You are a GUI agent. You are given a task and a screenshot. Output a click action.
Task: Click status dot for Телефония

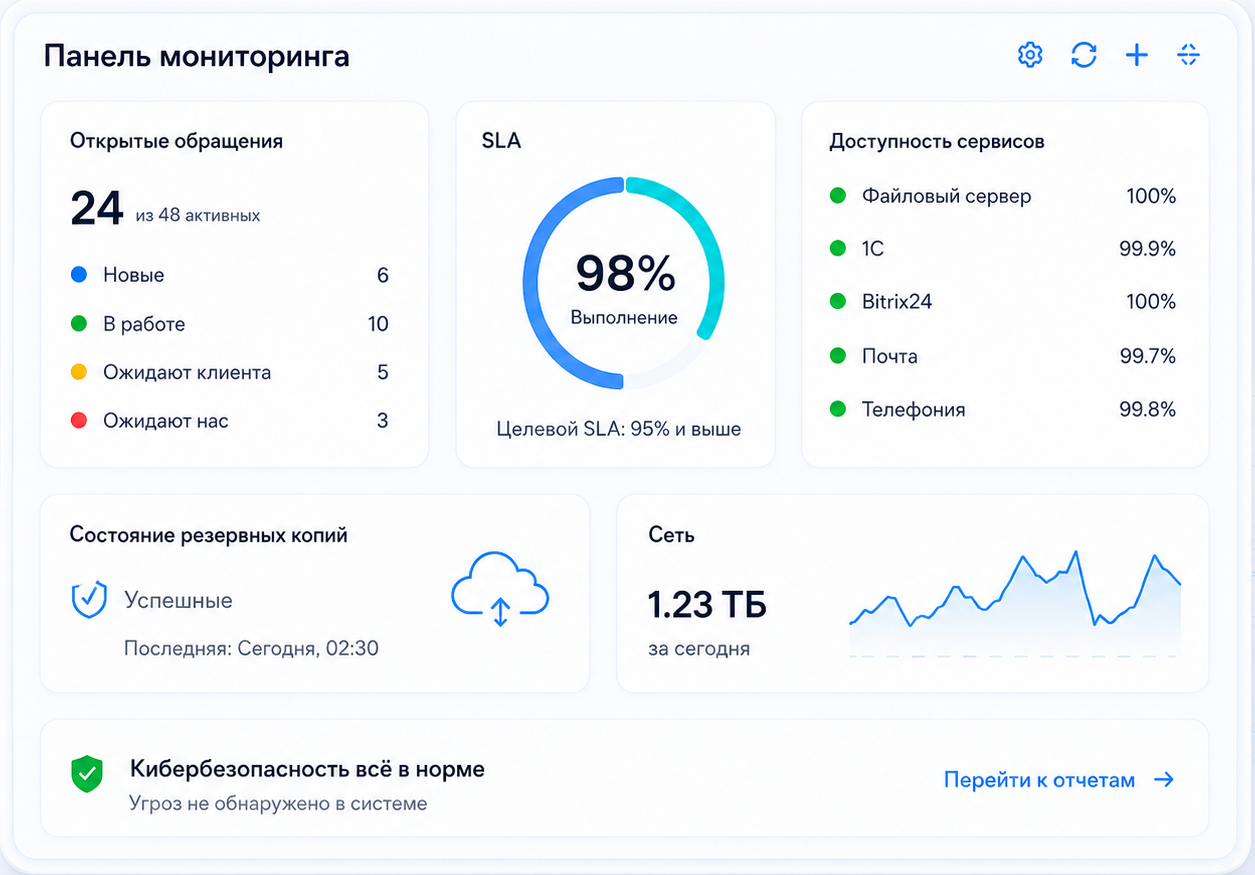[838, 409]
